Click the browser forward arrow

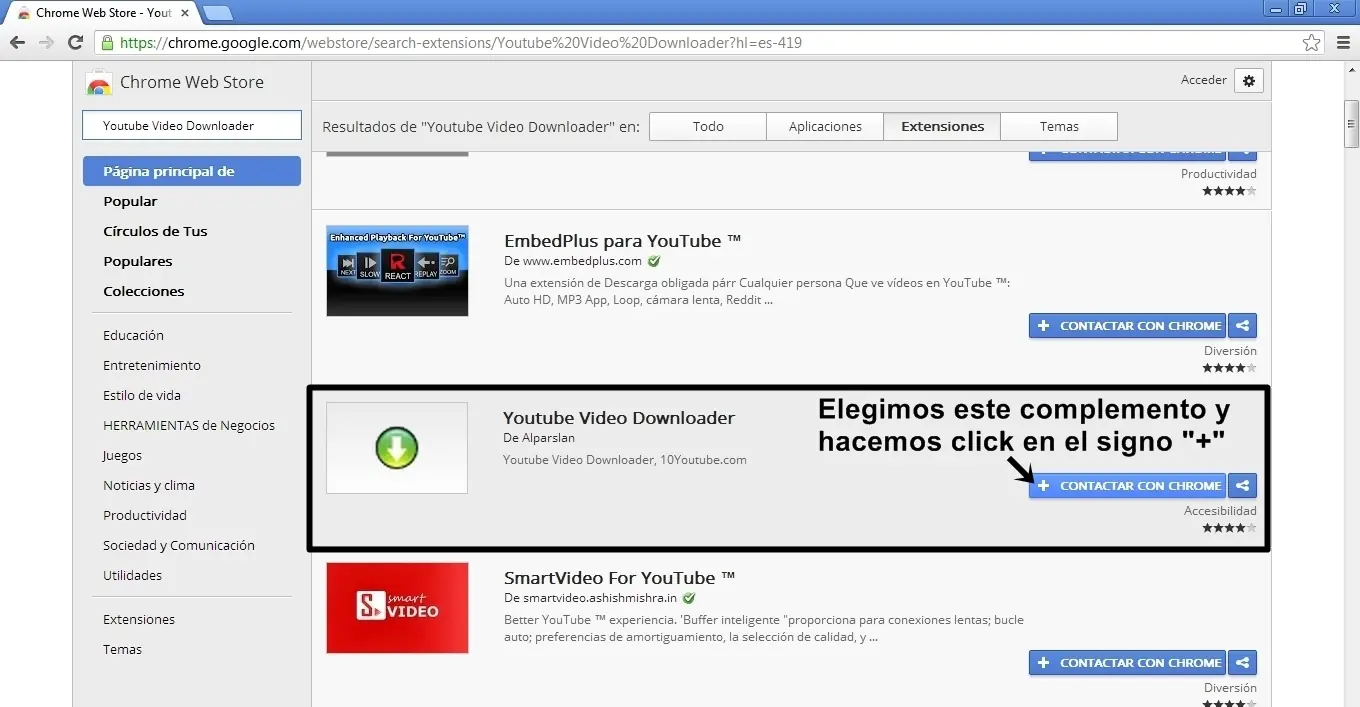click(46, 43)
